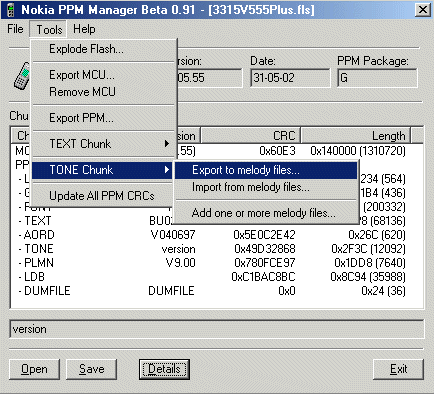Expand the TEXT Chunk submenu
Screen dimensions: 434x394
point(103,144)
